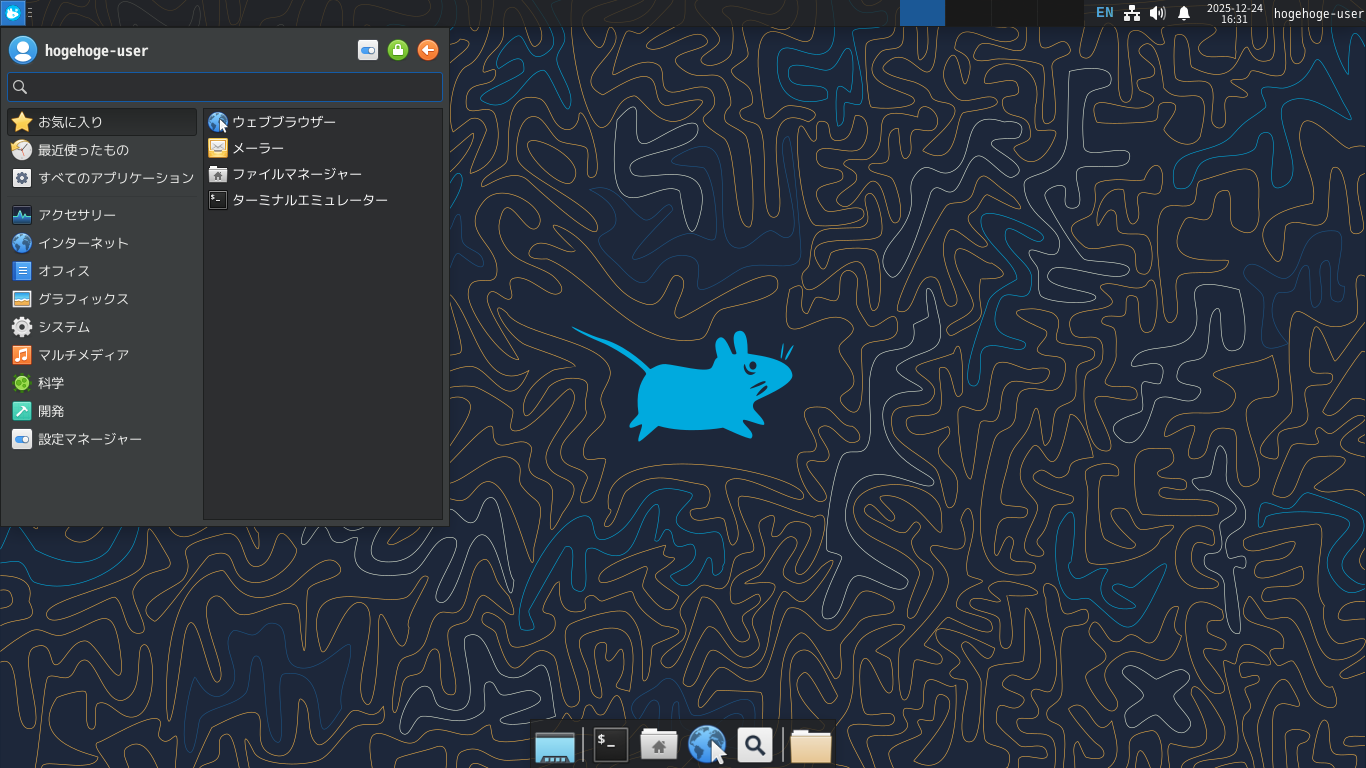Select the お気に入り category
Screen dimensions: 1366x768
coord(102,122)
